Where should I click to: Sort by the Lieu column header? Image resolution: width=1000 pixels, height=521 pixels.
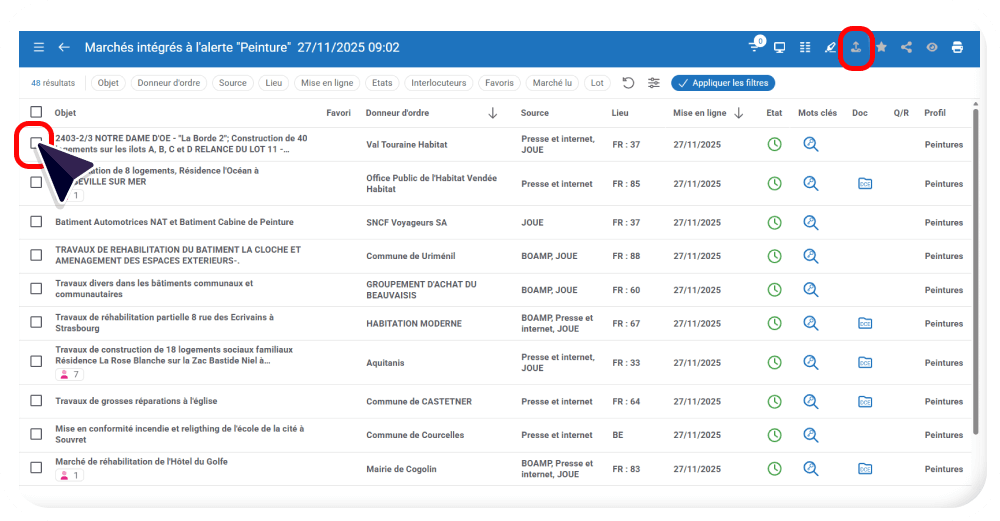tap(620, 113)
